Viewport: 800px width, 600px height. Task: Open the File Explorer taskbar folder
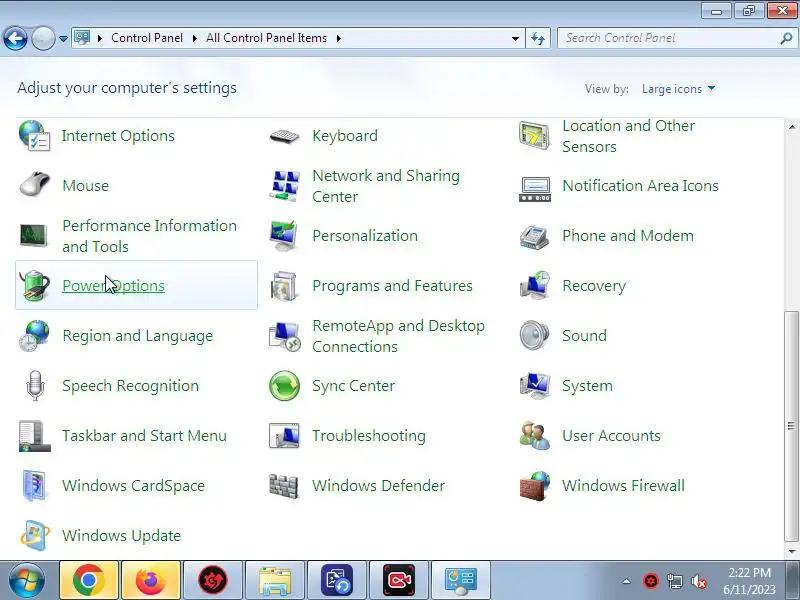pos(276,581)
